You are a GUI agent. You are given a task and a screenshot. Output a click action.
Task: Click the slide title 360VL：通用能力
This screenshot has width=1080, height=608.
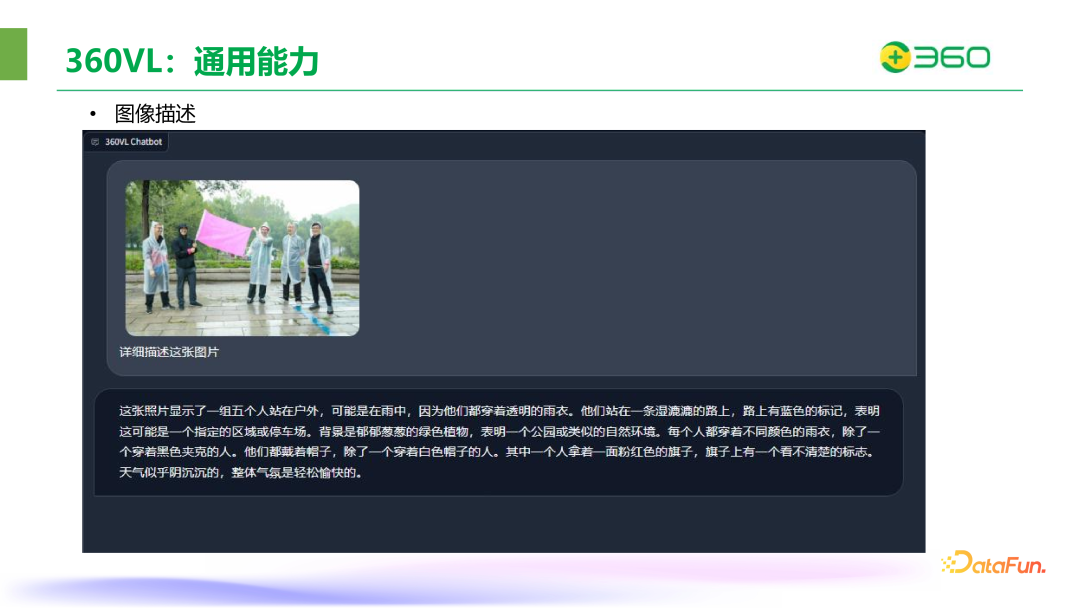pyautogui.click(x=192, y=59)
